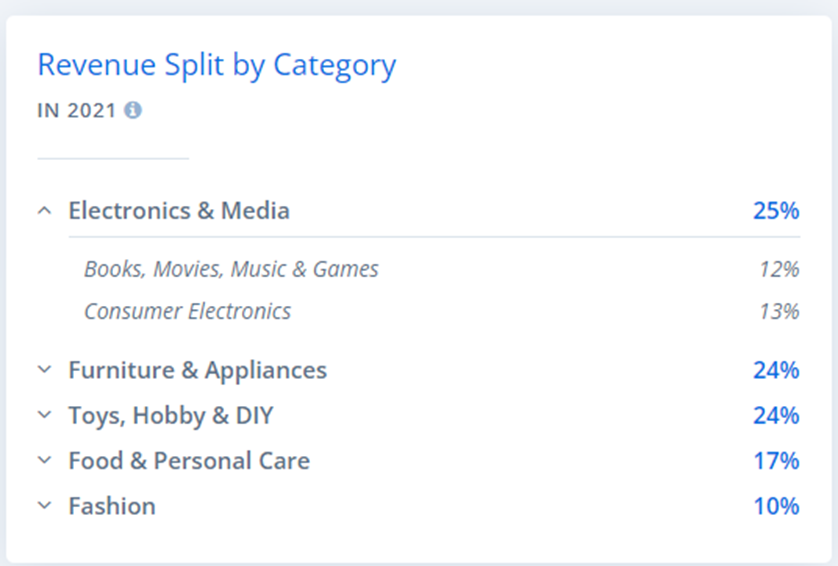Image resolution: width=838 pixels, height=566 pixels.
Task: Click Books, Movies, Music & Games subcategory
Action: pos(231,269)
